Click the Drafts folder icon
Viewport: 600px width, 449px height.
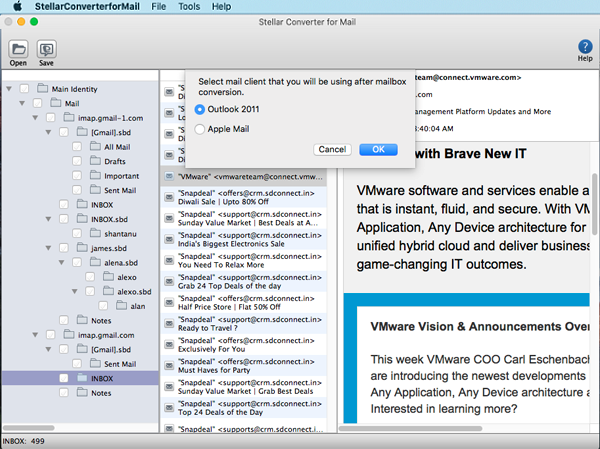coord(95,161)
